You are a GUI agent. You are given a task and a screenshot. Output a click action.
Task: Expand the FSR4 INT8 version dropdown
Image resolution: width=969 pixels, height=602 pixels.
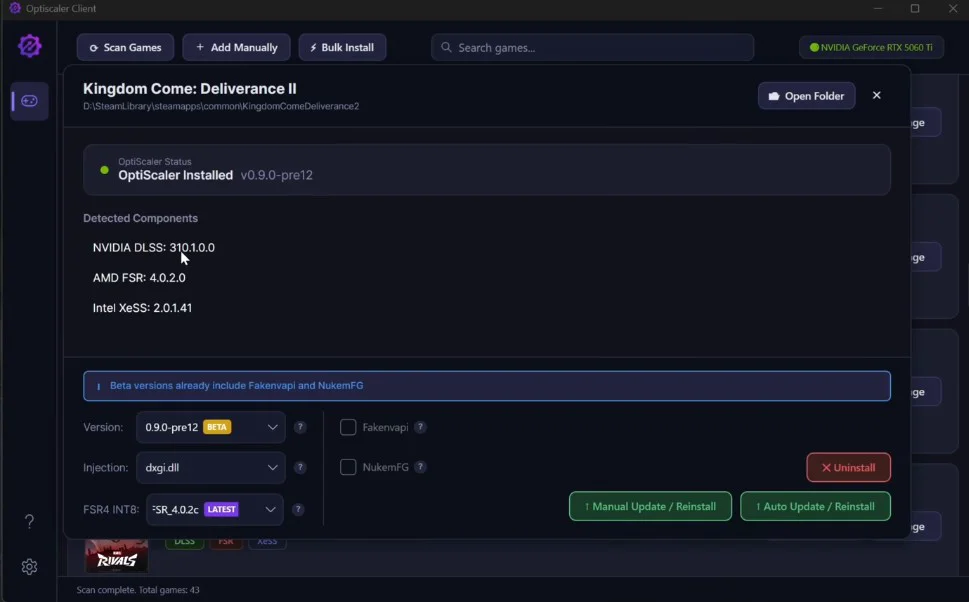click(215, 509)
